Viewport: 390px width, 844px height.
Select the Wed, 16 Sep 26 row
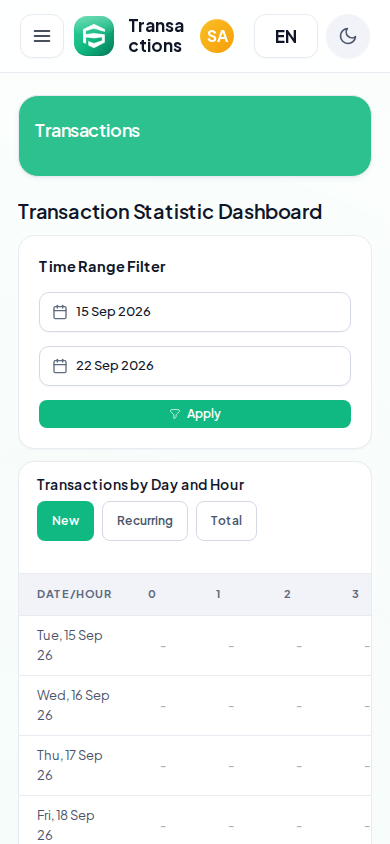pyautogui.click(x=195, y=706)
